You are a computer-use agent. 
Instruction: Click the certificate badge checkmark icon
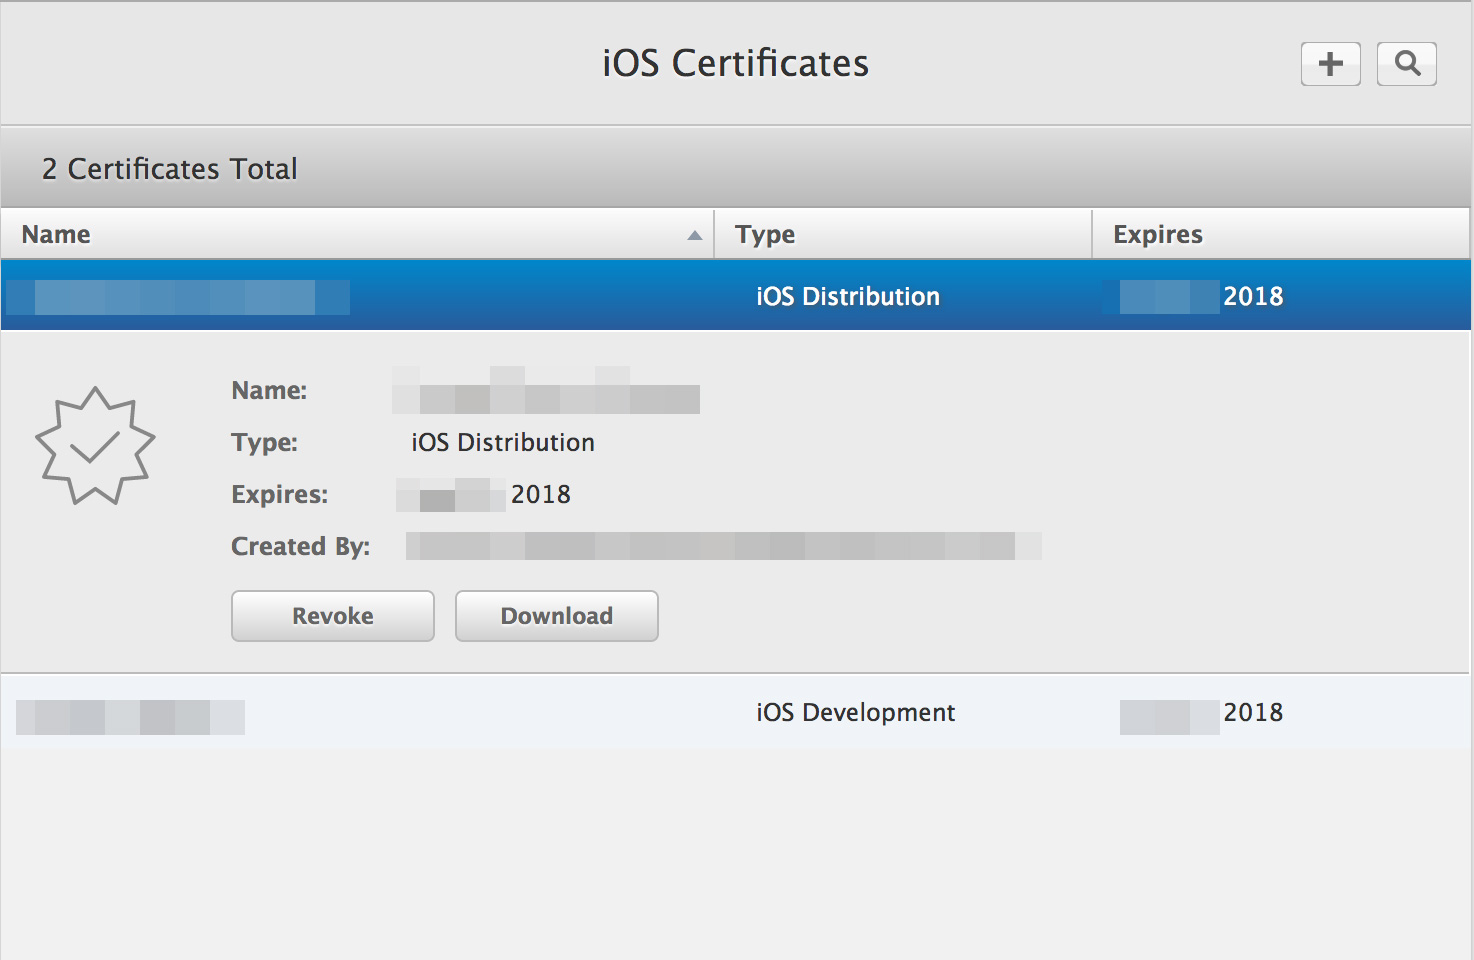click(95, 445)
